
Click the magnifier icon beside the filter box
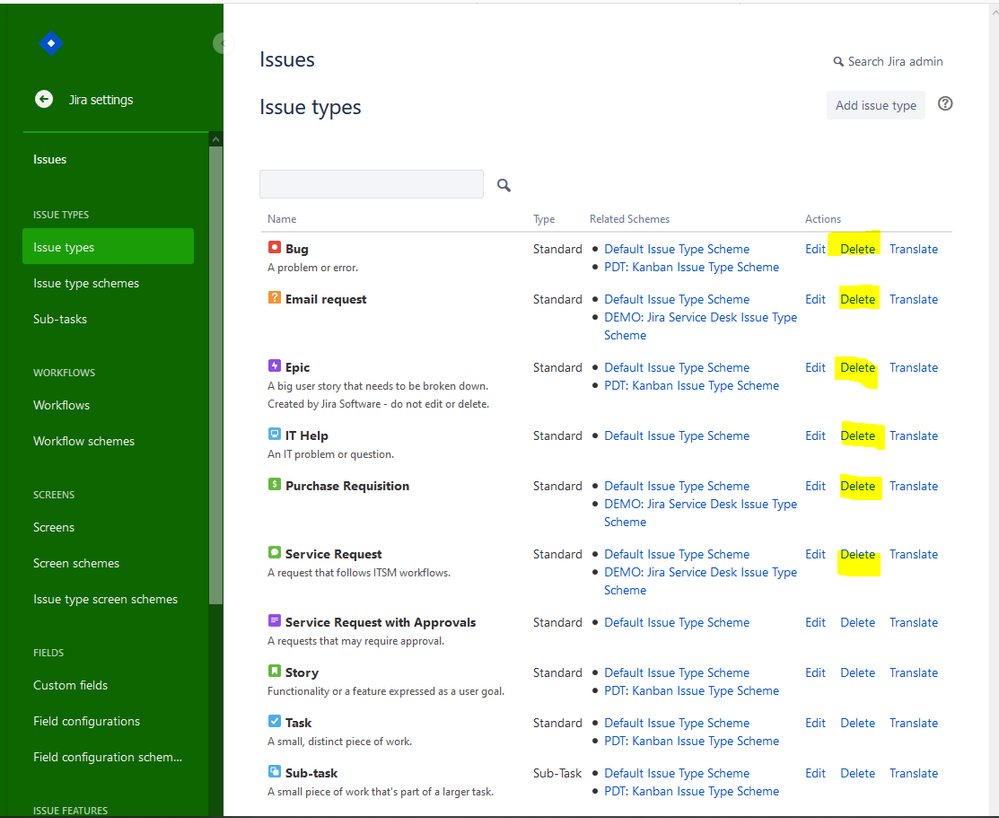tap(504, 185)
